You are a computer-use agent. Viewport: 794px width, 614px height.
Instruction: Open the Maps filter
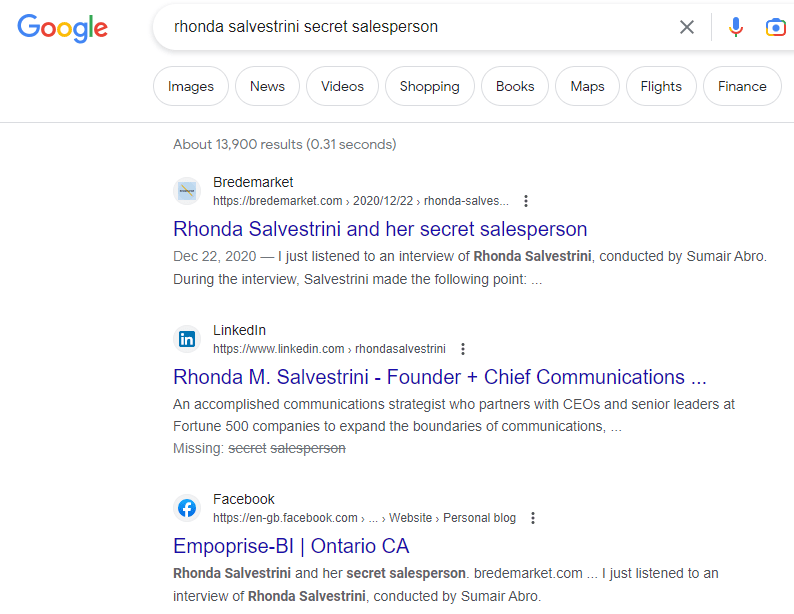click(x=587, y=86)
